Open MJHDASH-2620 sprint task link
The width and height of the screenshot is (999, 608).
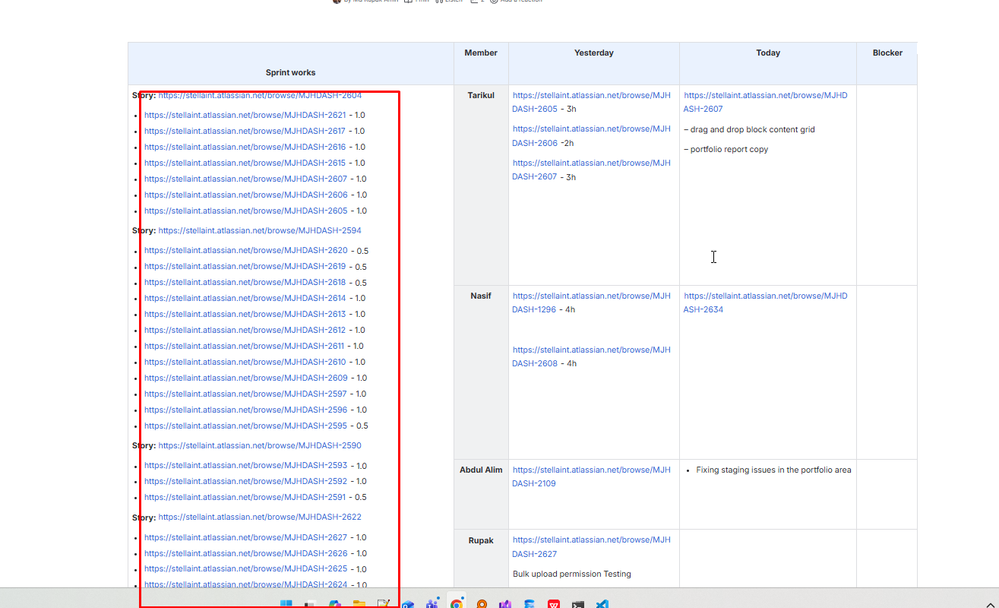[246, 250]
